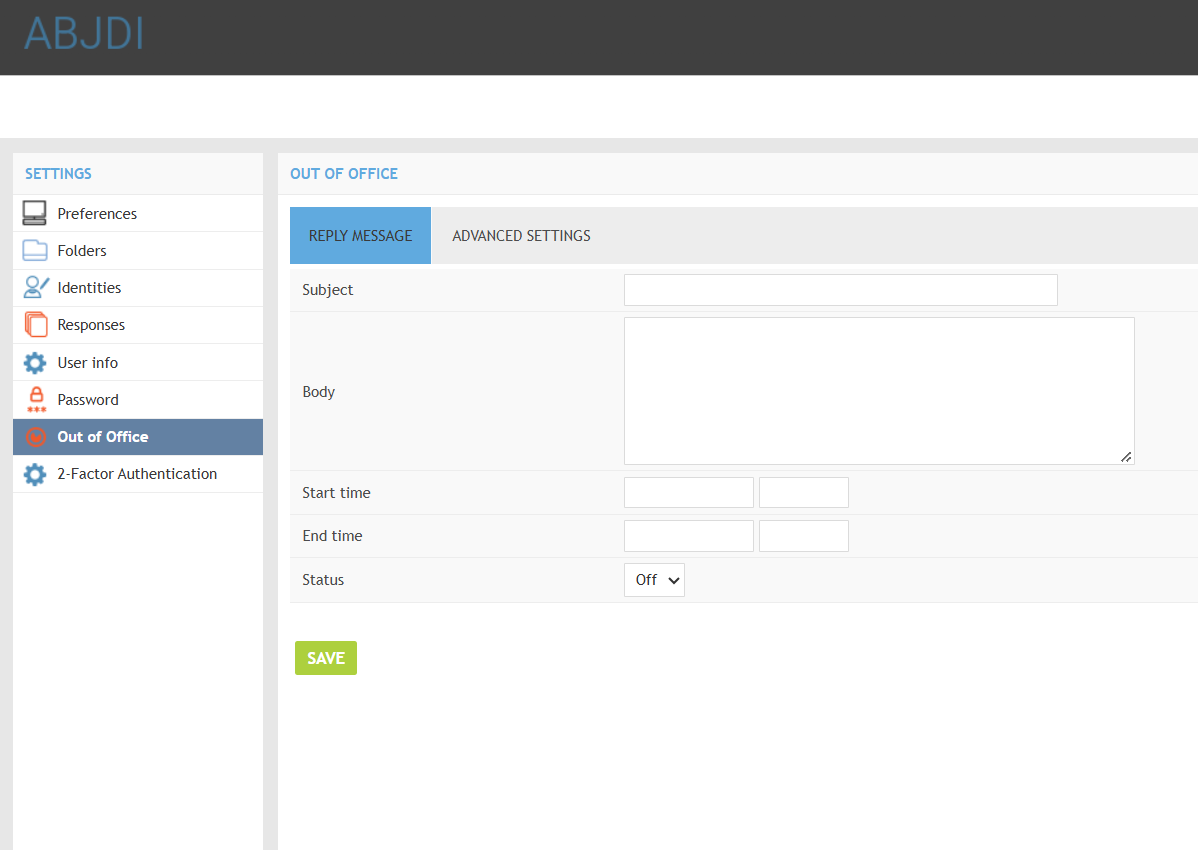Click the End time label

pyautogui.click(x=332, y=535)
